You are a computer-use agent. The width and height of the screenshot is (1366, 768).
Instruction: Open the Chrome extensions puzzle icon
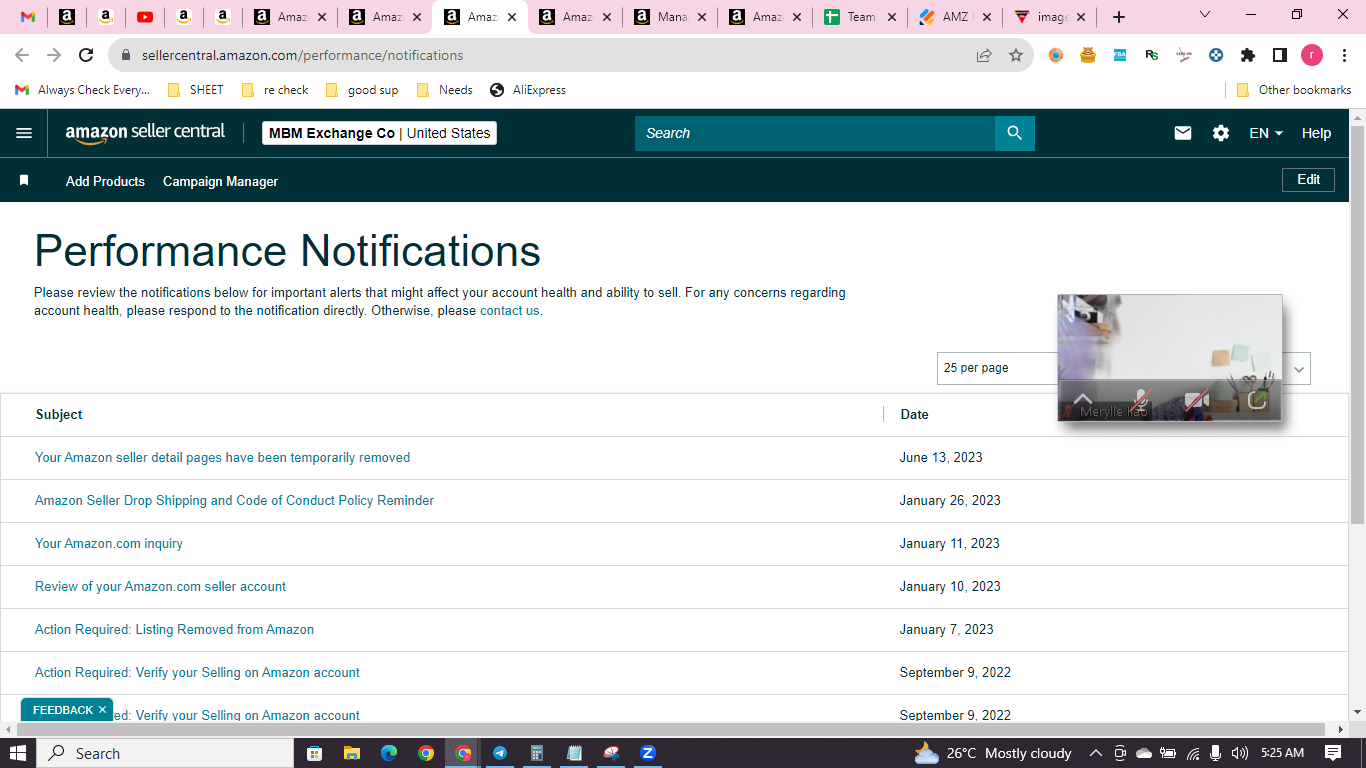(1248, 55)
